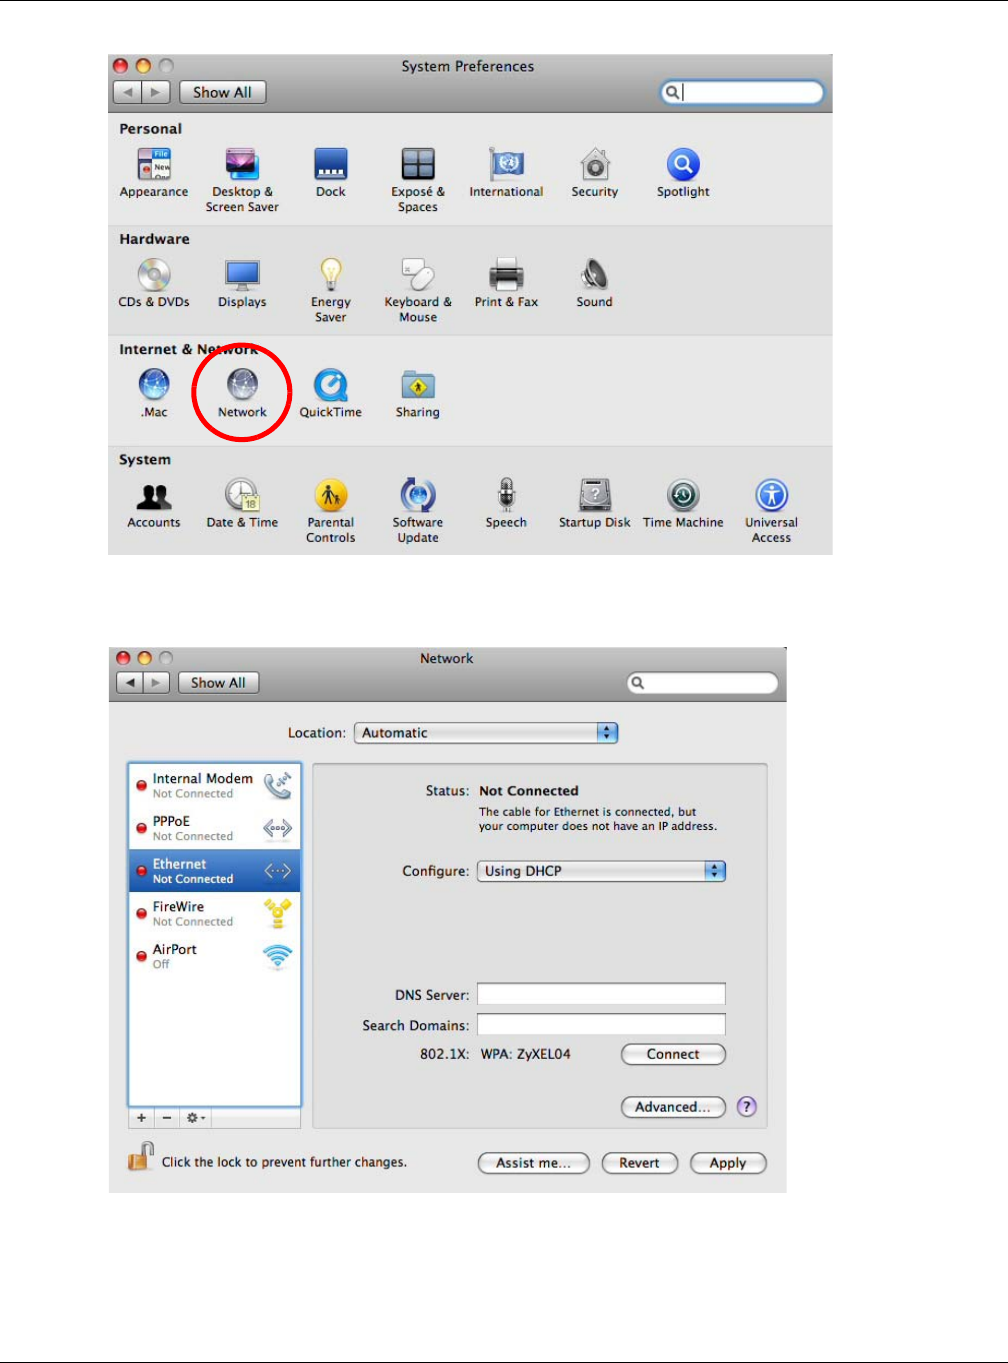Open Date & Time preferences
The image size is (1008, 1363).
242,503
